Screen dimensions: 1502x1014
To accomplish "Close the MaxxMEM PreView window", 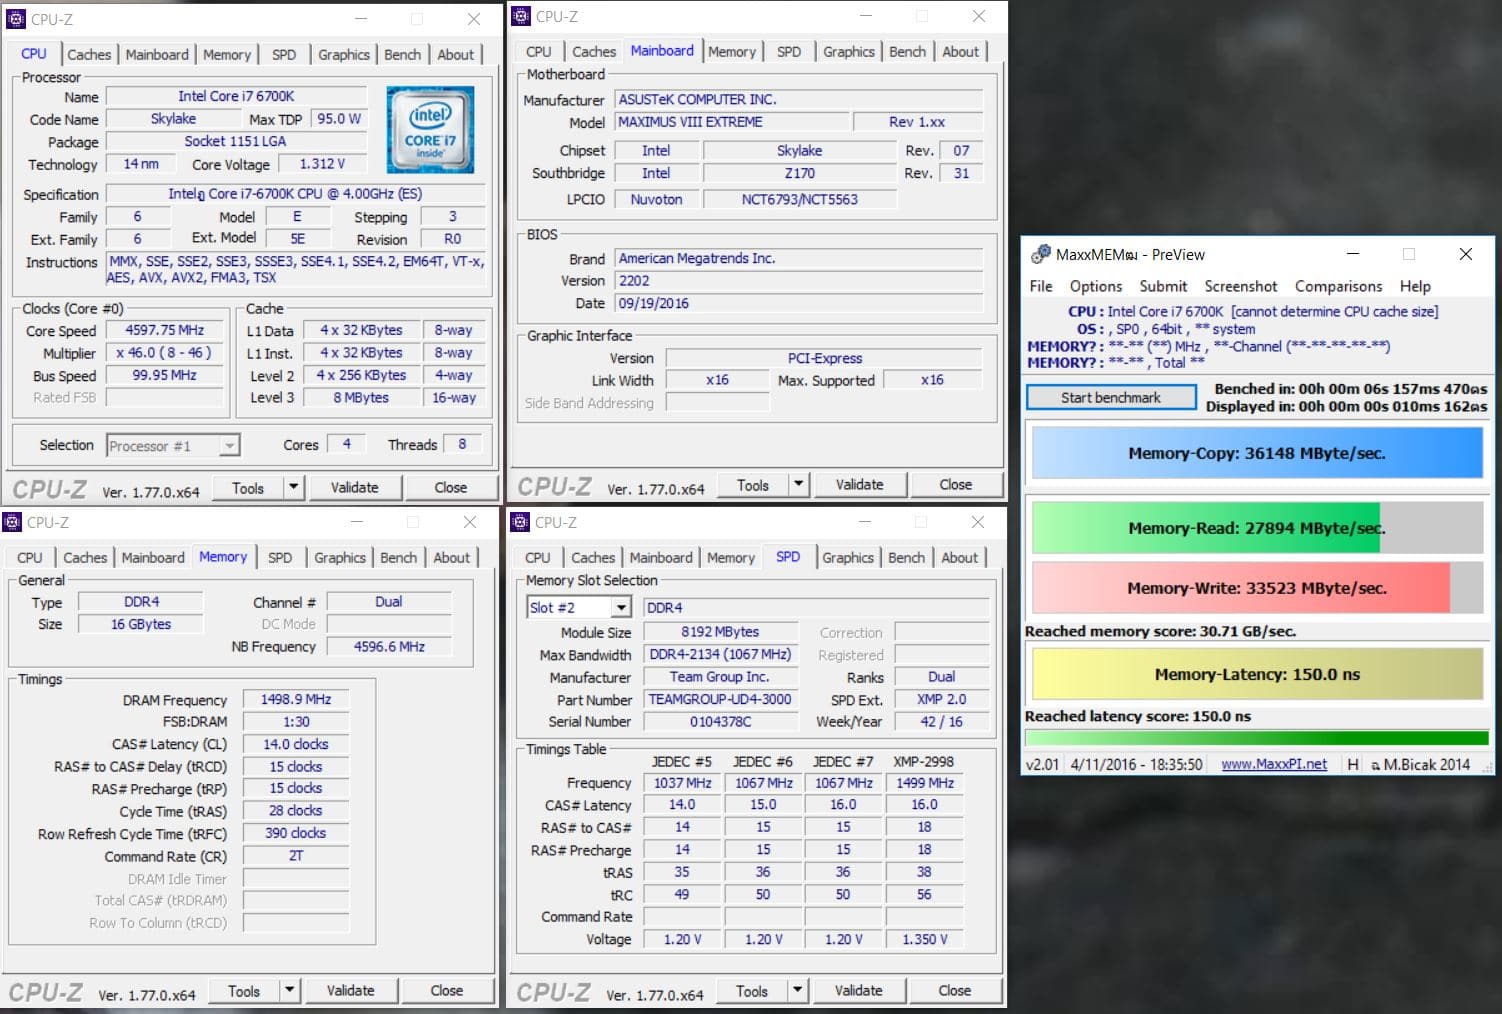I will tap(1465, 254).
